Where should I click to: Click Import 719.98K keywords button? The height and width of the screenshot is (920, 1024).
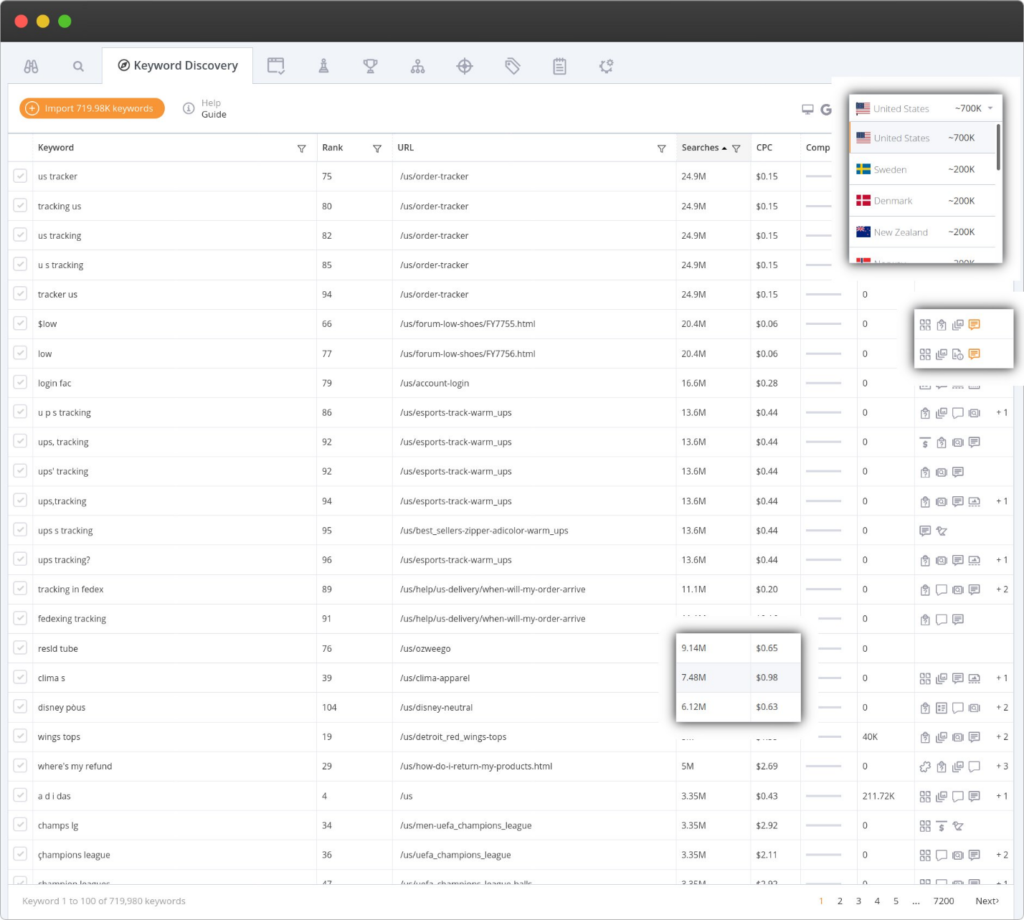(91, 108)
